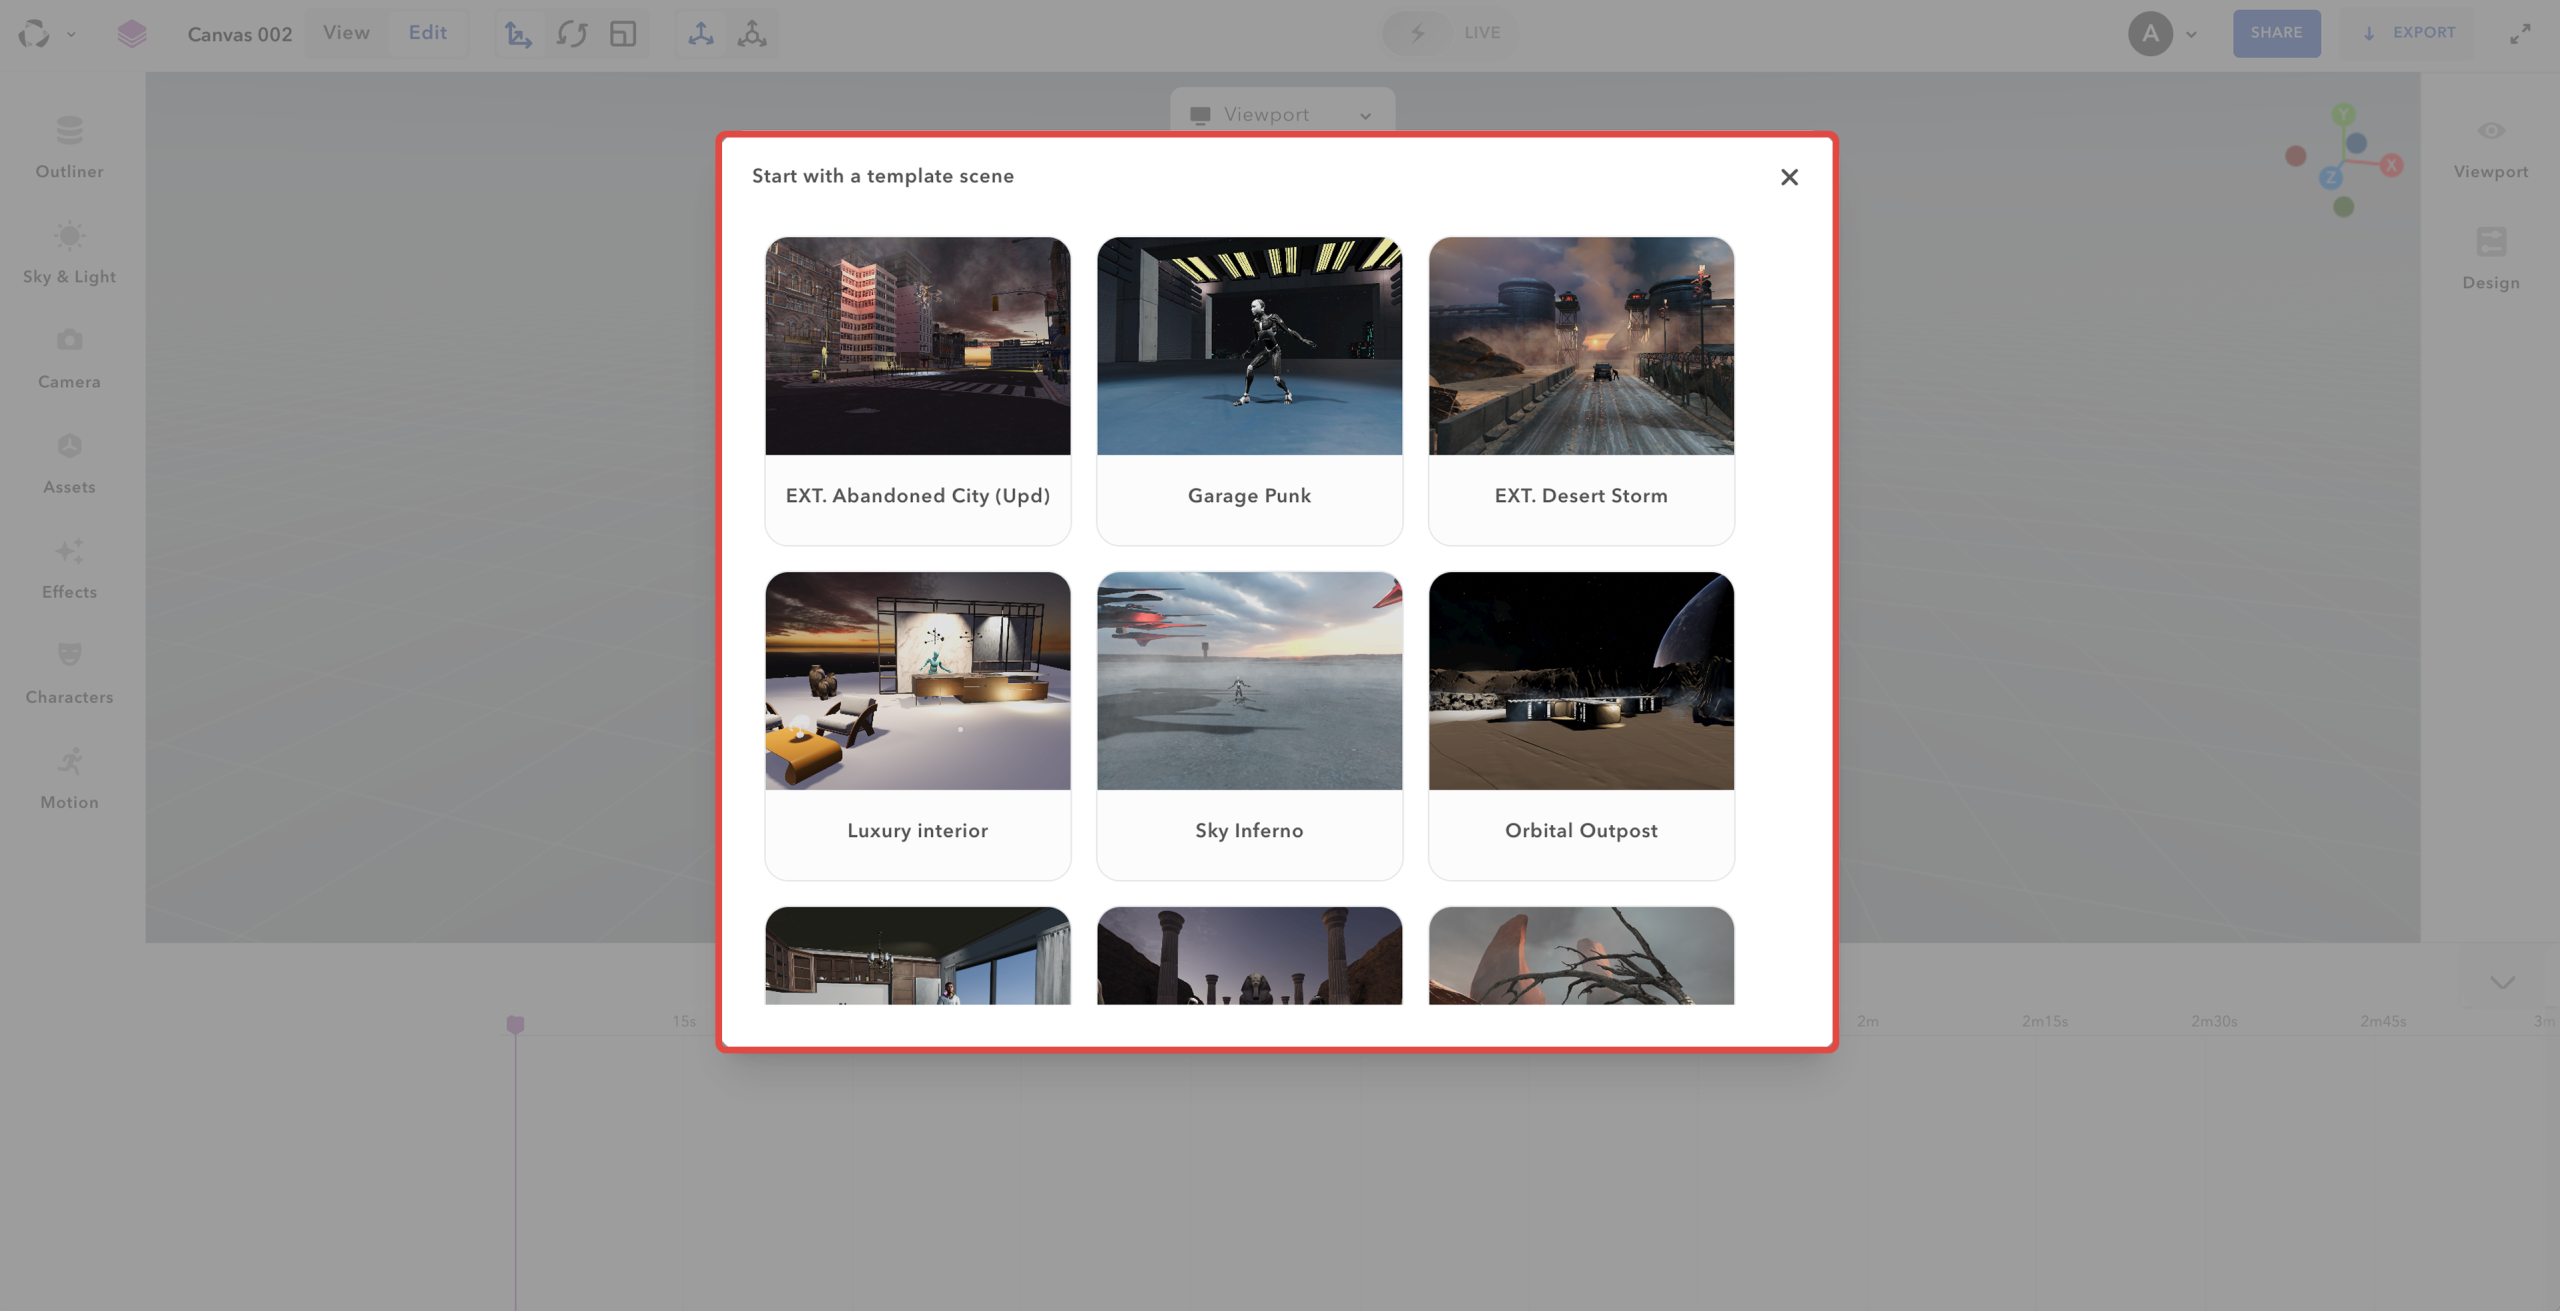Open the Motion panel icon
Viewport: 2560px width, 1311px height.
click(x=69, y=761)
